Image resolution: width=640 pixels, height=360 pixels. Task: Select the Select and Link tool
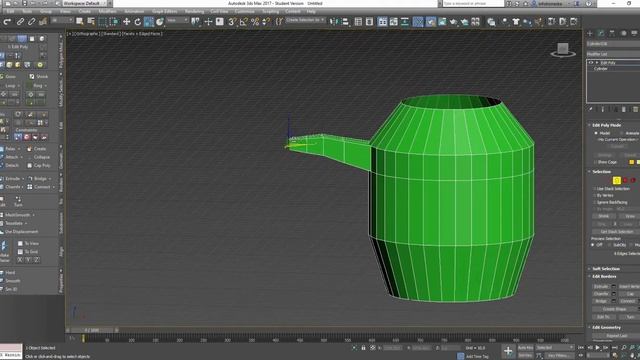point(20,22)
